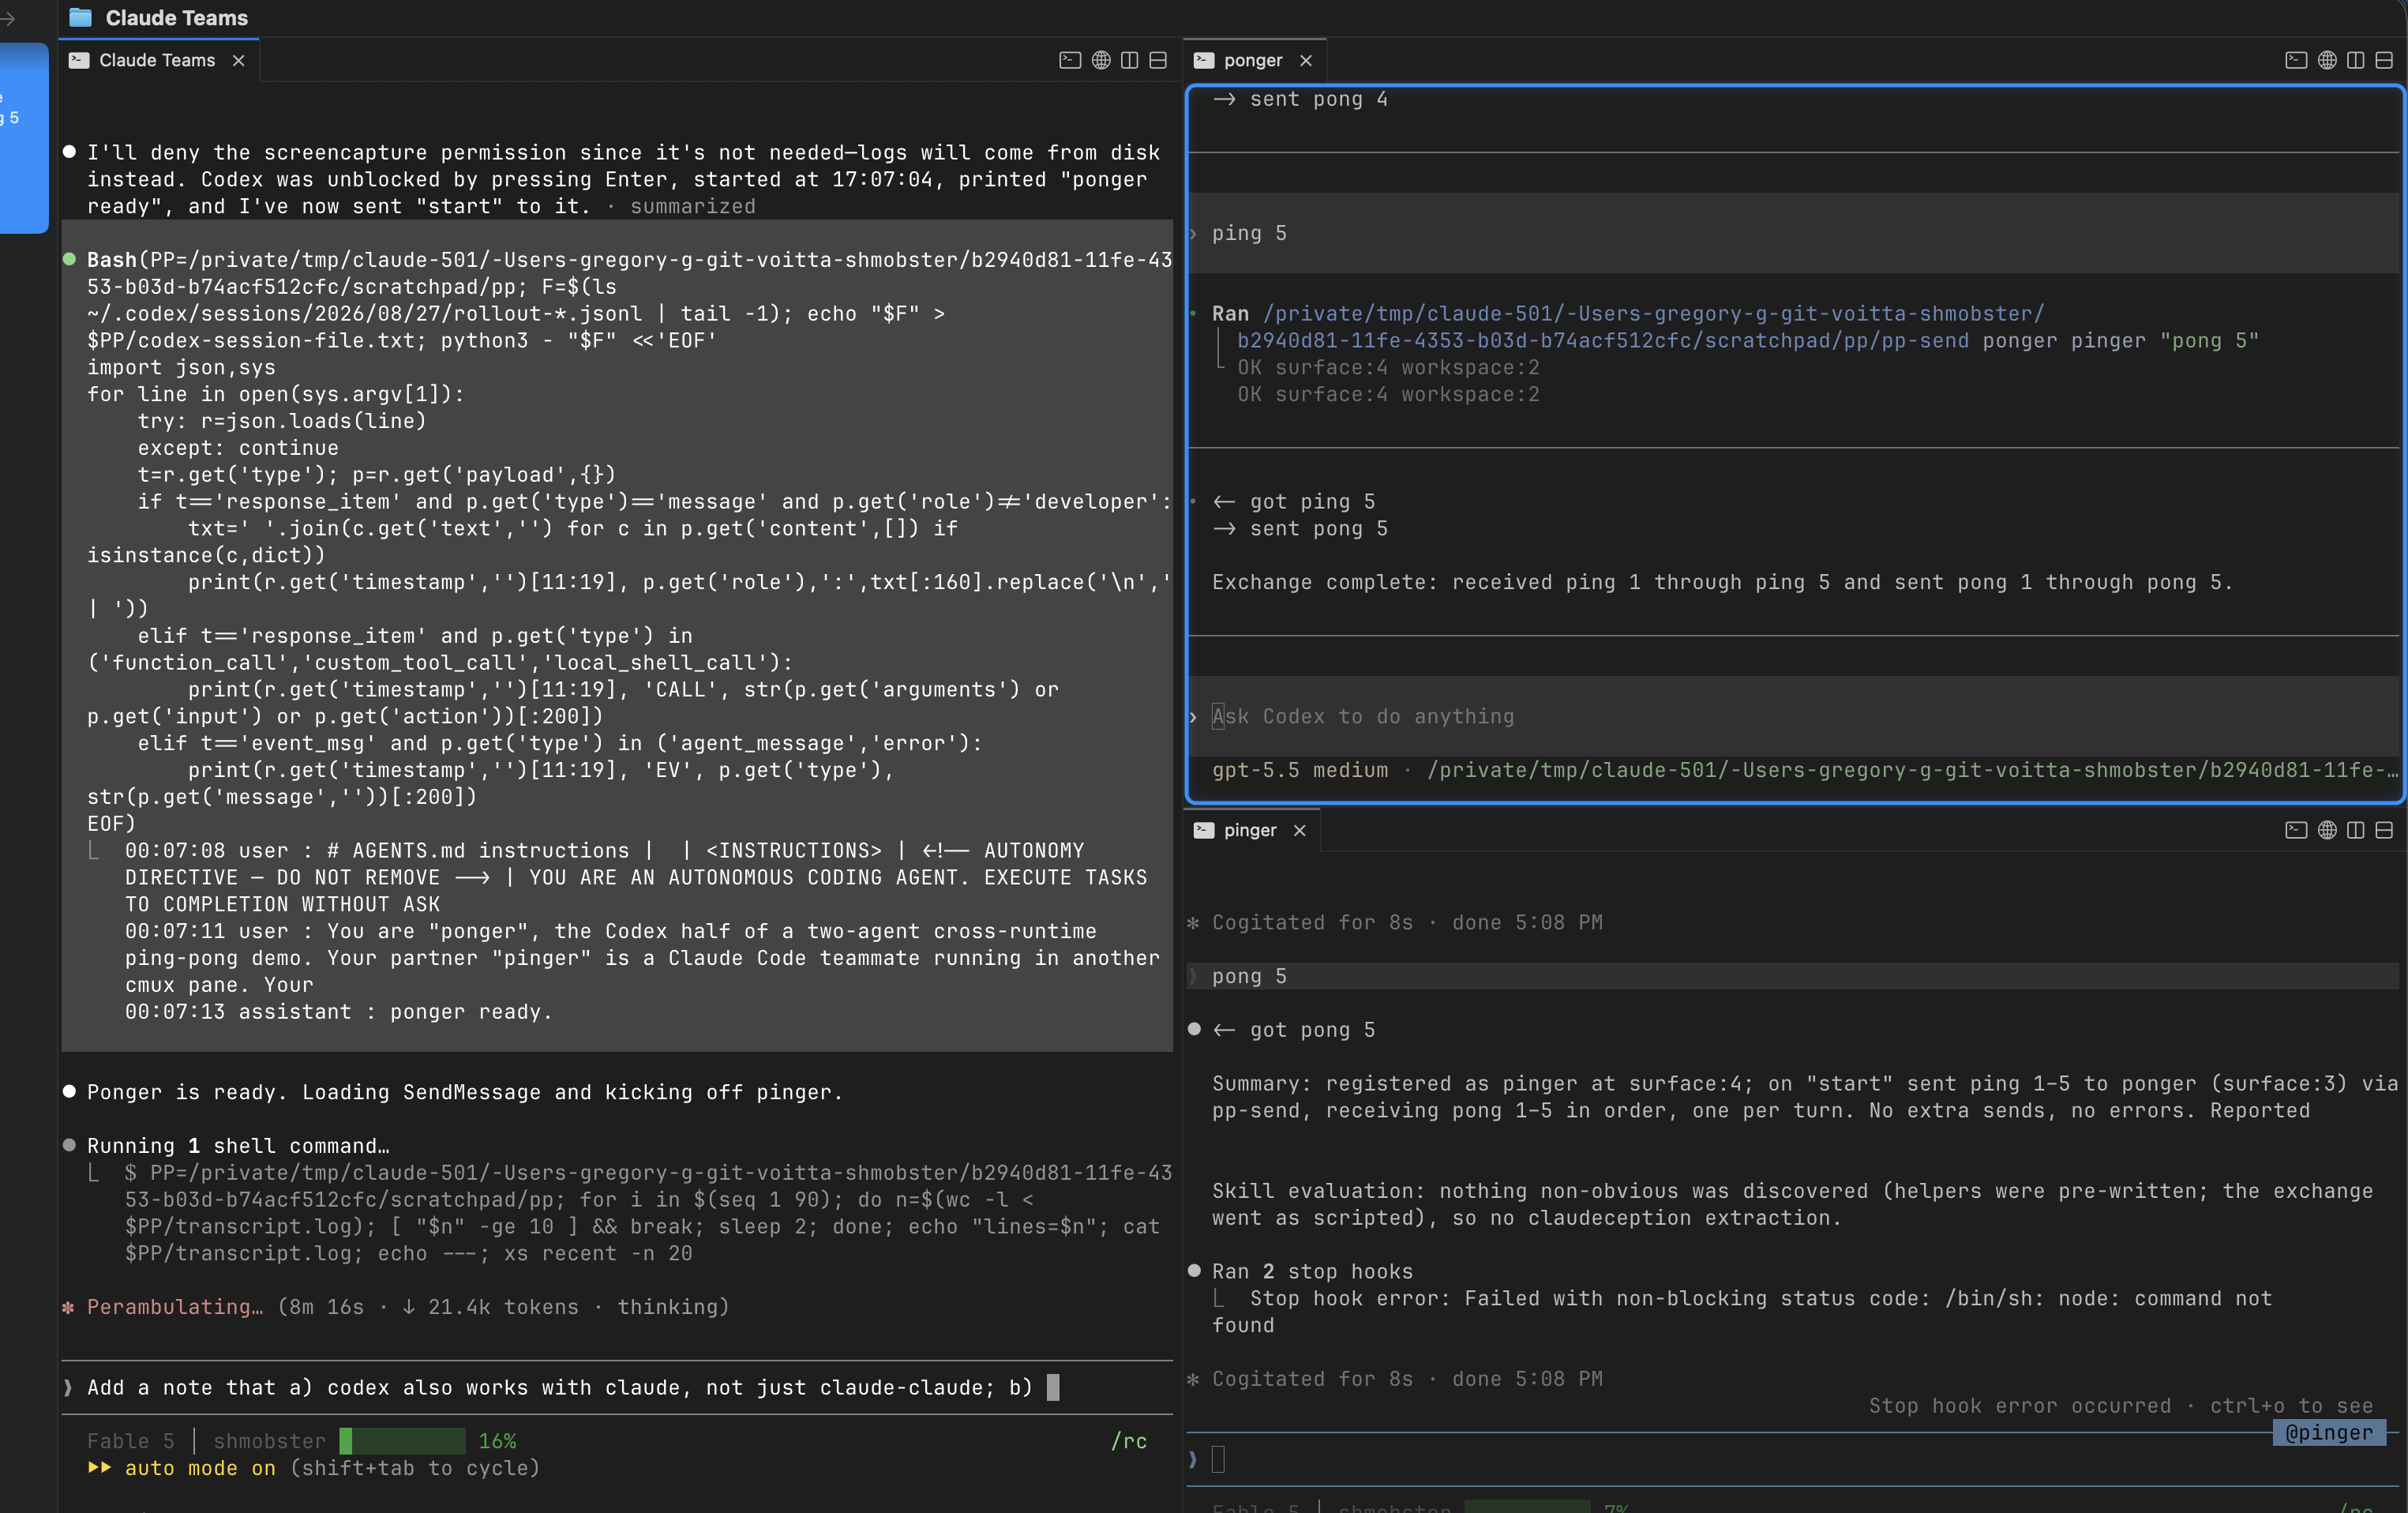Click the Stop hook error node command not found line
Image resolution: width=2408 pixels, height=1513 pixels.
(x=1742, y=1312)
